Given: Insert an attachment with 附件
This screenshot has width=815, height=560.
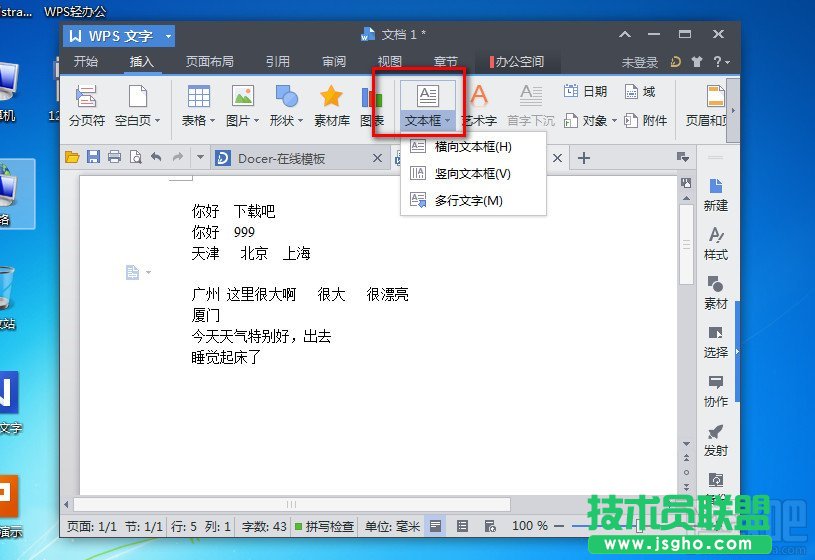Looking at the screenshot, I should click(x=646, y=121).
